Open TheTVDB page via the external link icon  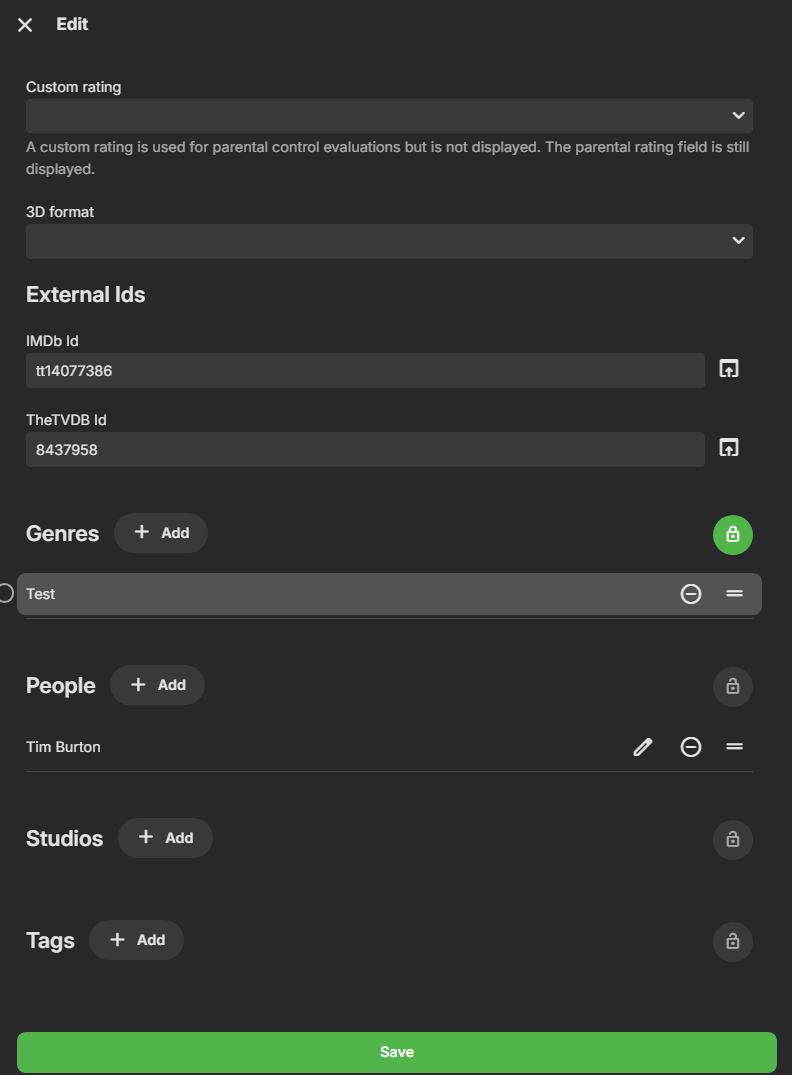[728, 447]
